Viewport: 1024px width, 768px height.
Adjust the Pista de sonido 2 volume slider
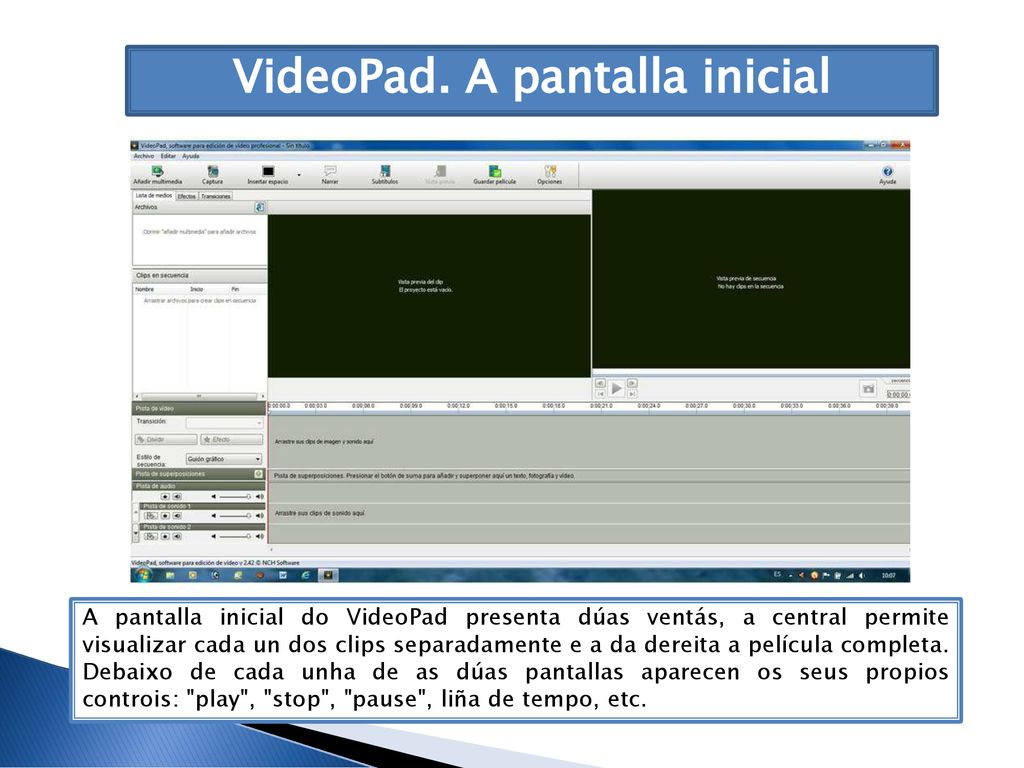235,536
